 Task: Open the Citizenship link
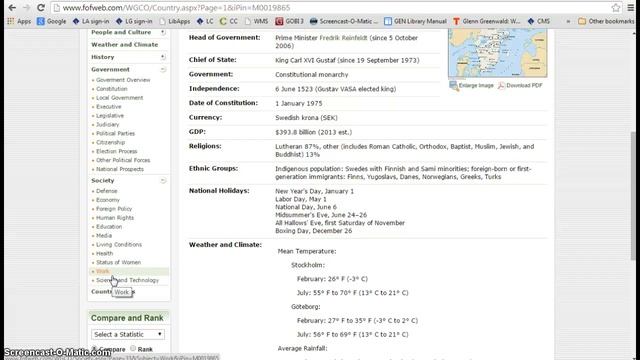[110, 142]
